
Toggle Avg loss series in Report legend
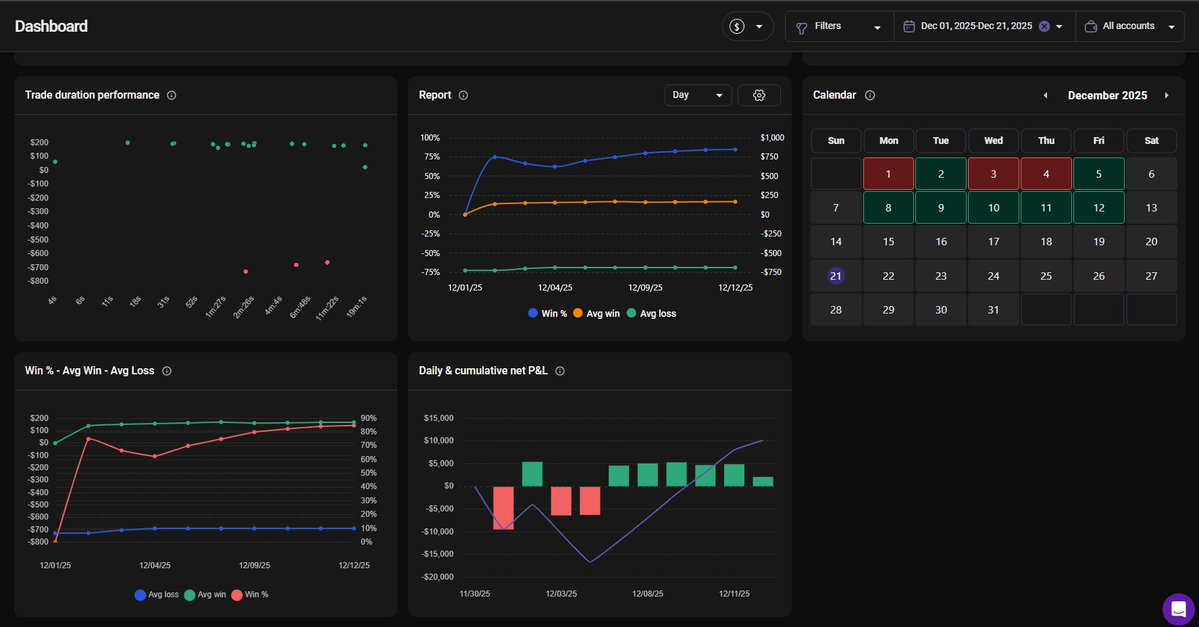[x=651, y=314]
